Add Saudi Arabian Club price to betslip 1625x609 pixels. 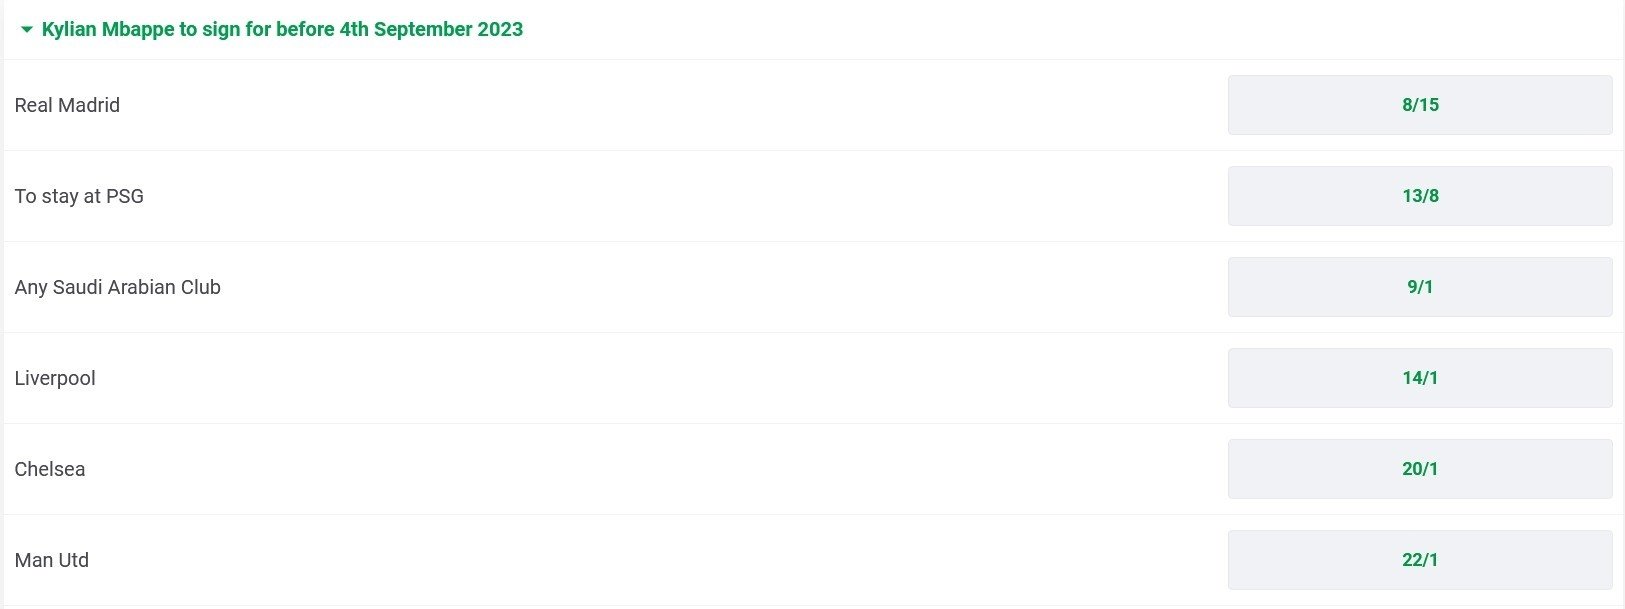pos(1419,287)
